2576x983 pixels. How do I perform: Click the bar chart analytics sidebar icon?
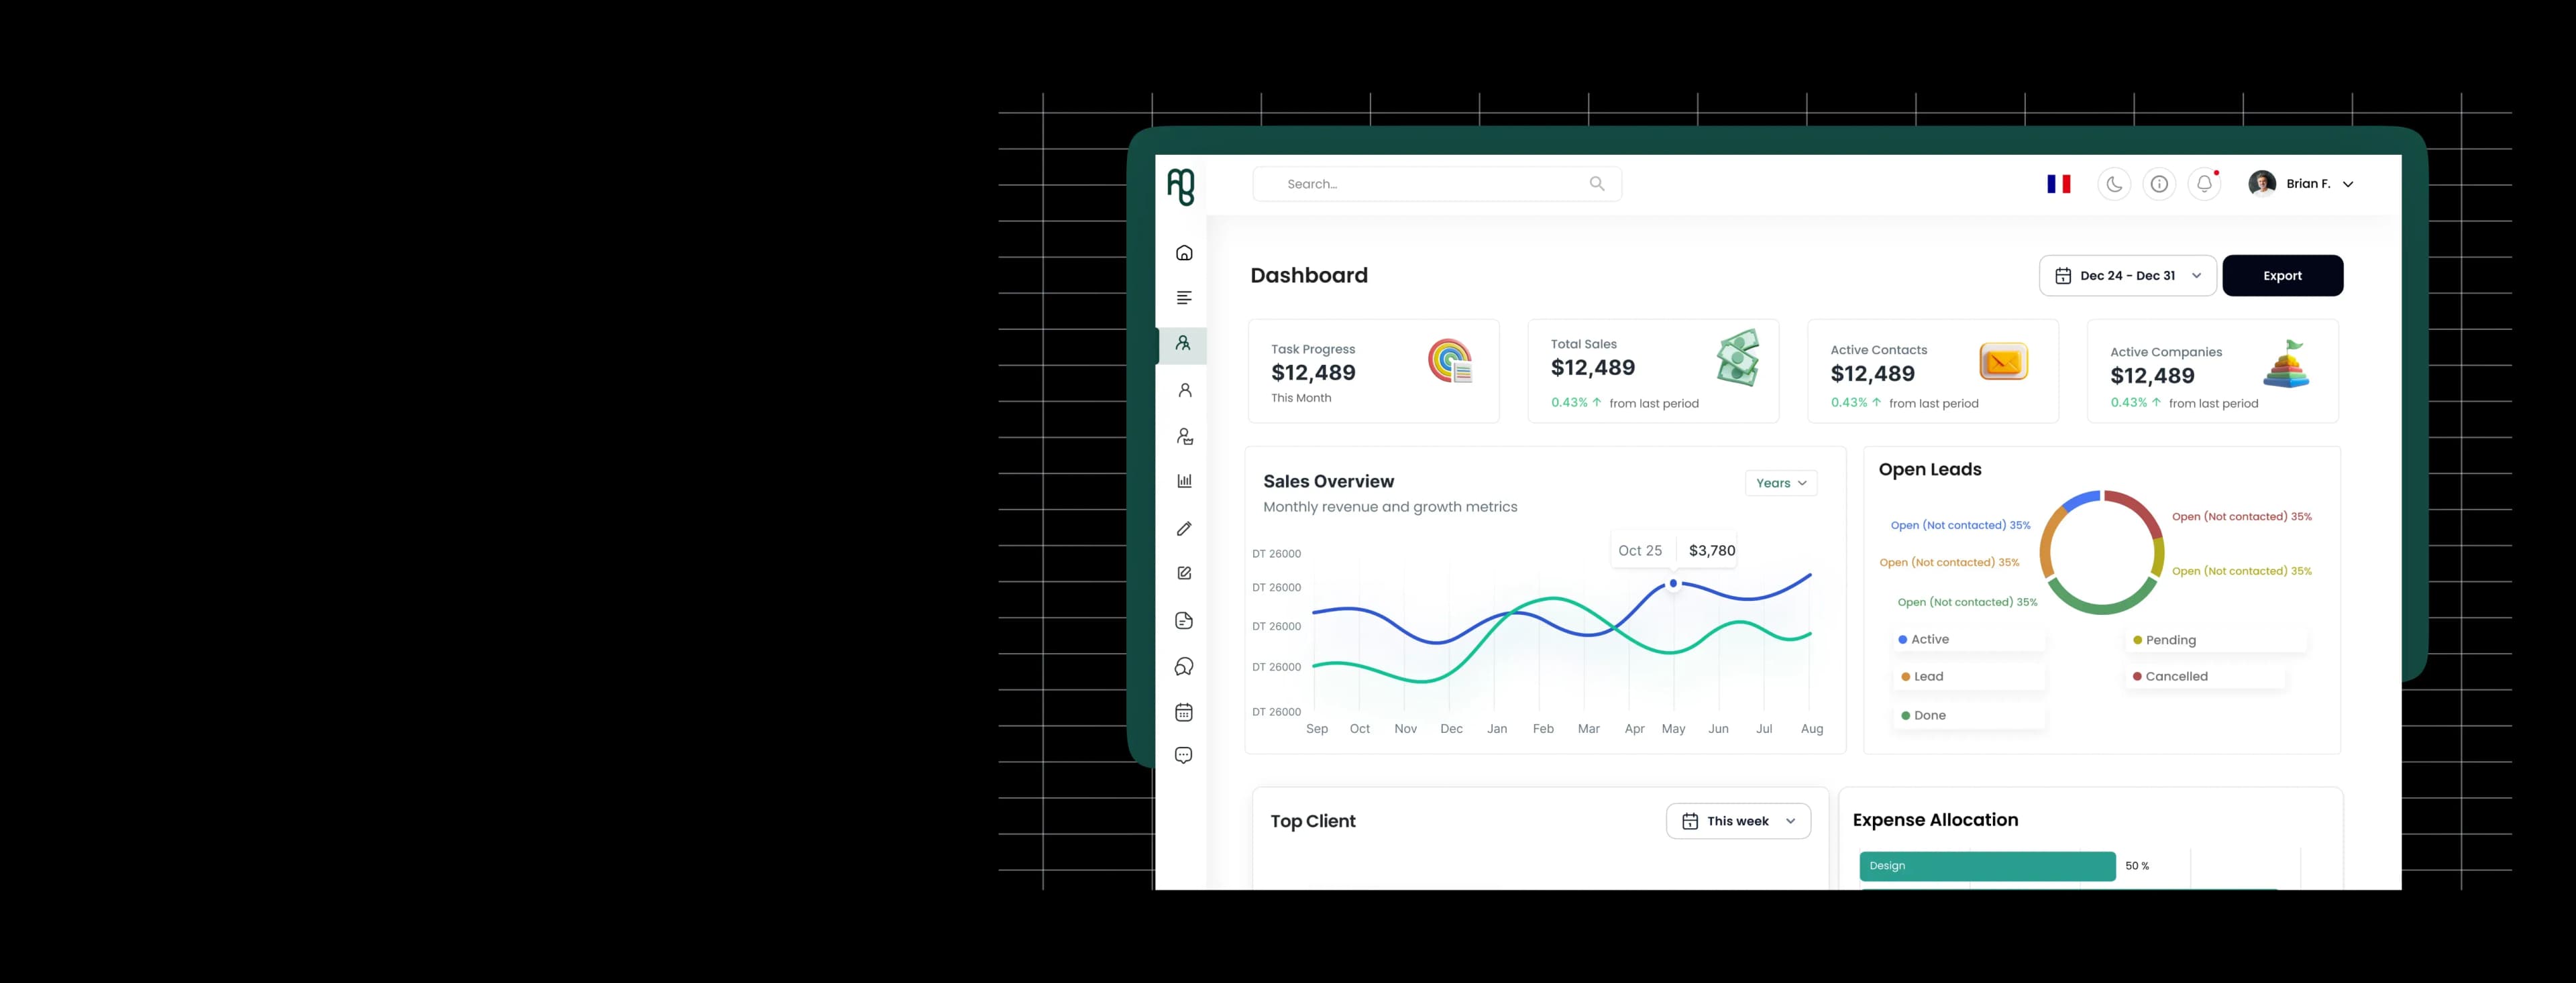pos(1184,481)
